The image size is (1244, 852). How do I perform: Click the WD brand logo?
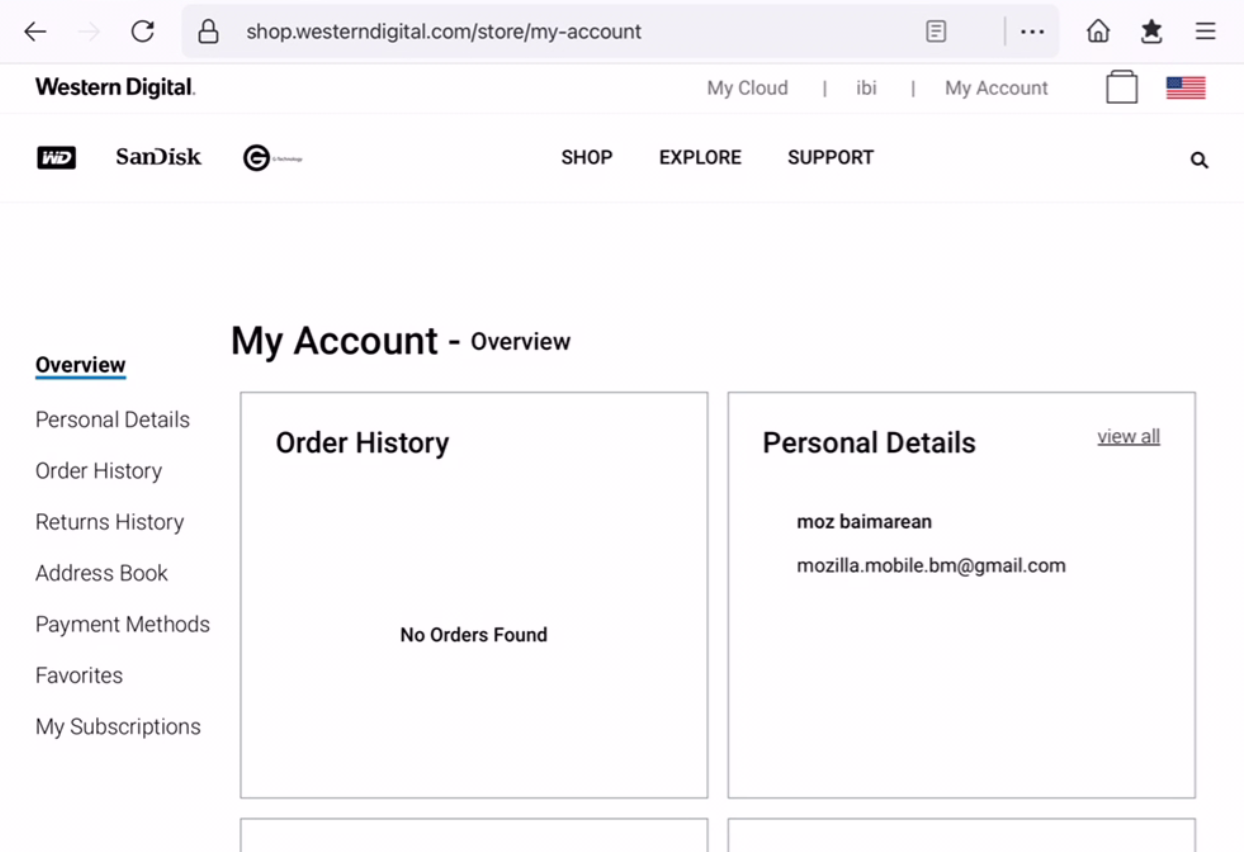(x=56, y=157)
